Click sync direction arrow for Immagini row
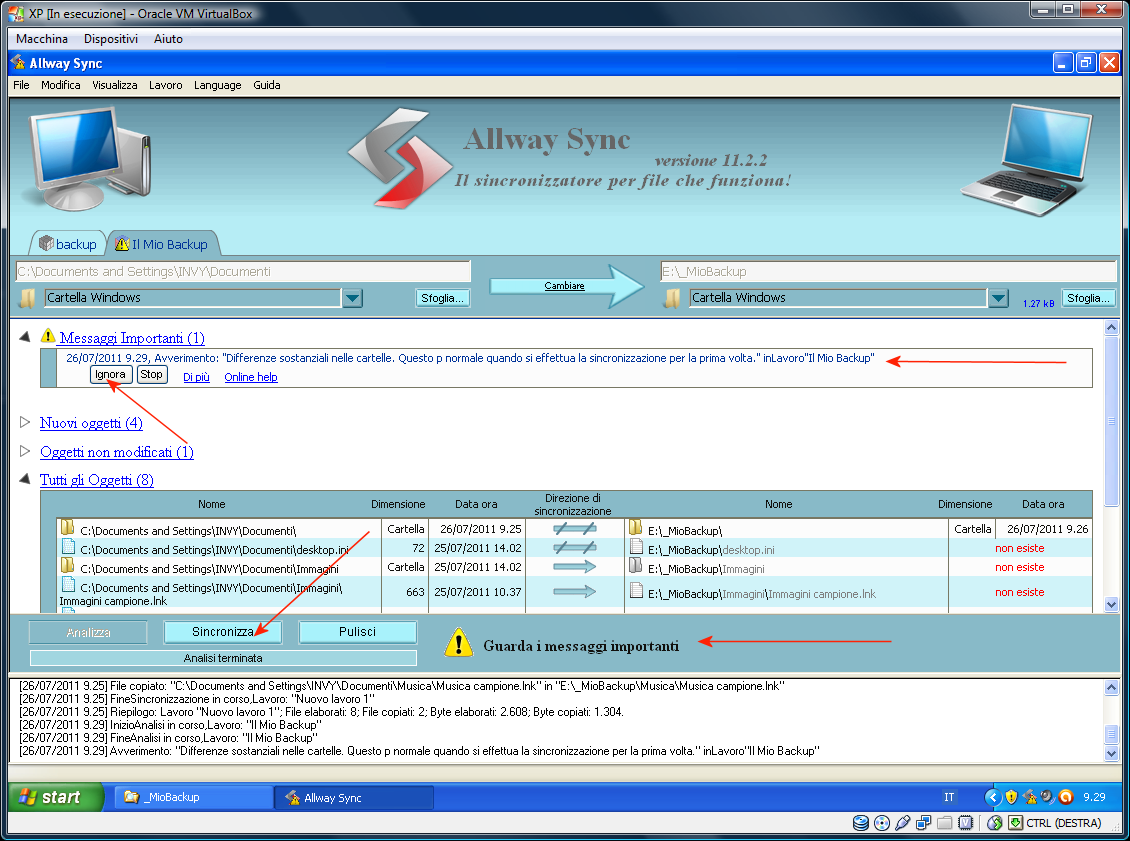 click(574, 567)
